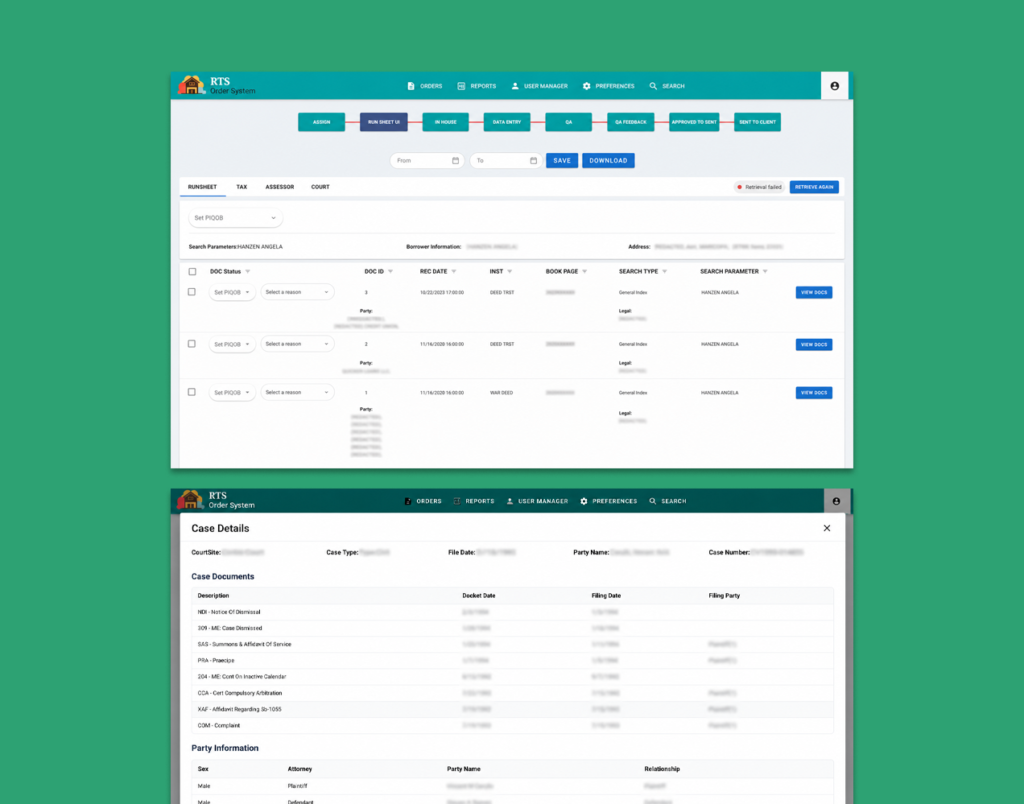This screenshot has height=804, width=1024.
Task: Close the Case Details dialog
Action: click(x=827, y=528)
